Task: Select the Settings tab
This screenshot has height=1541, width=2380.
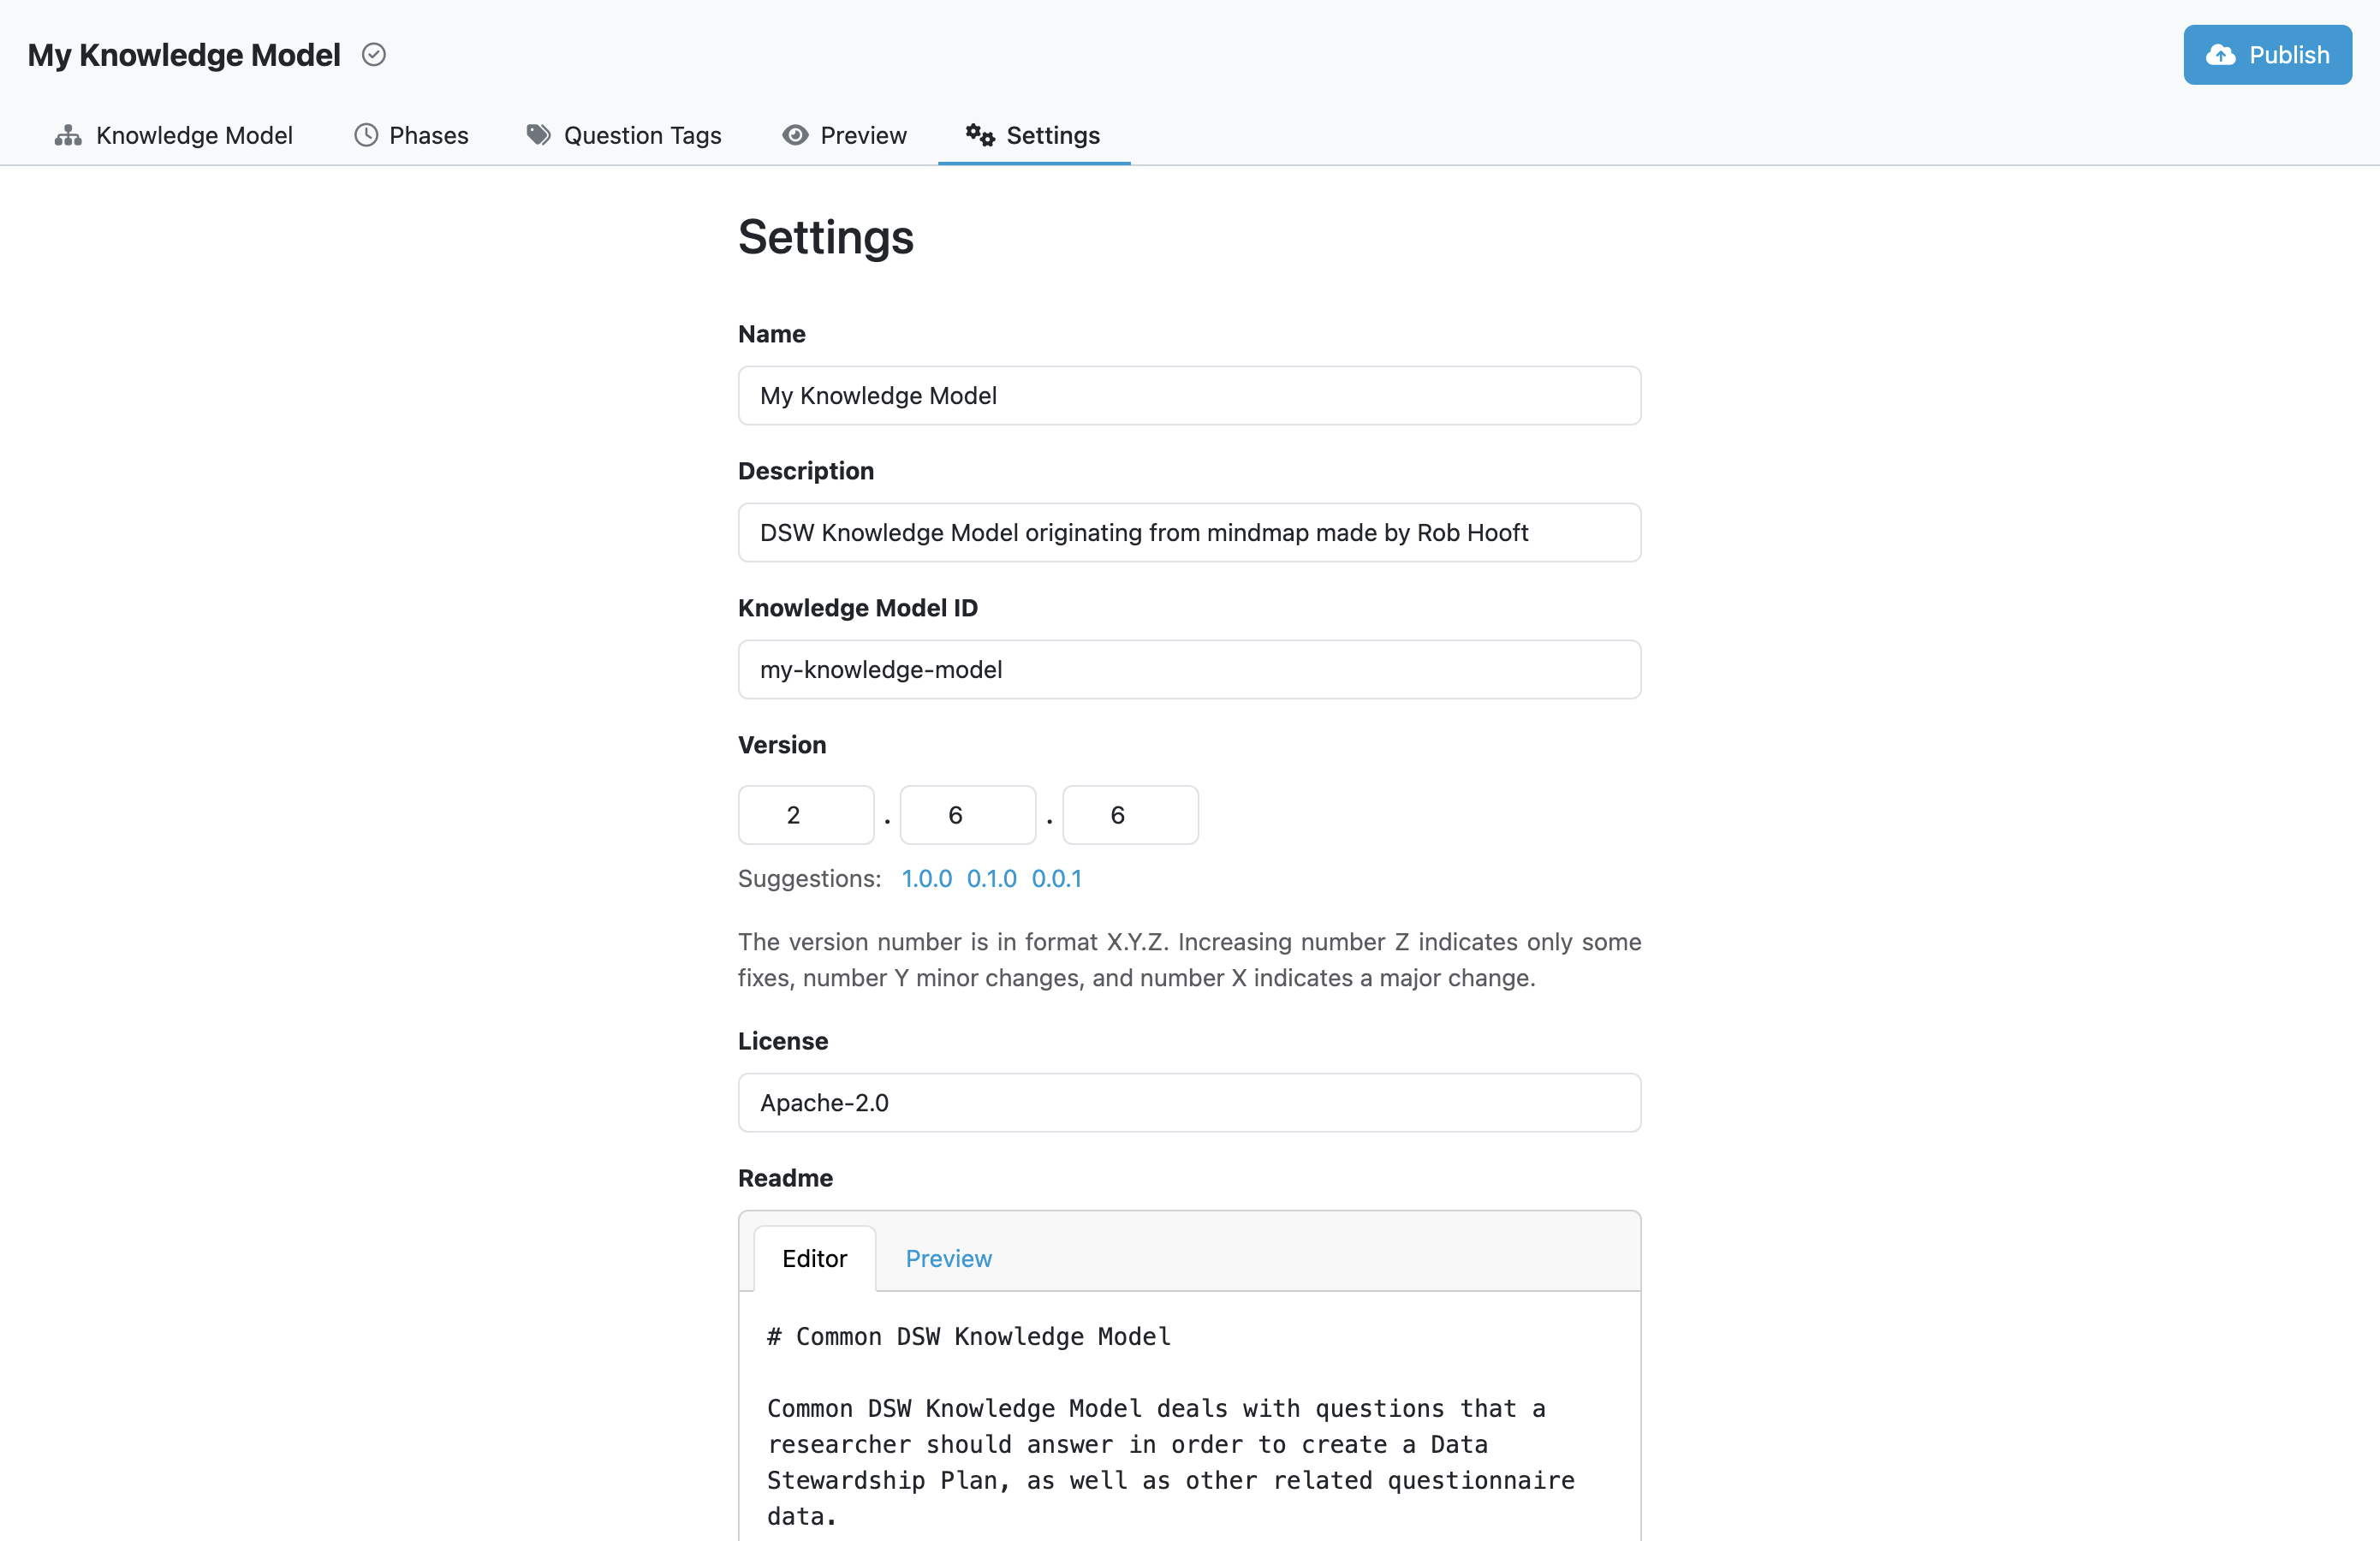Action: [1034, 135]
